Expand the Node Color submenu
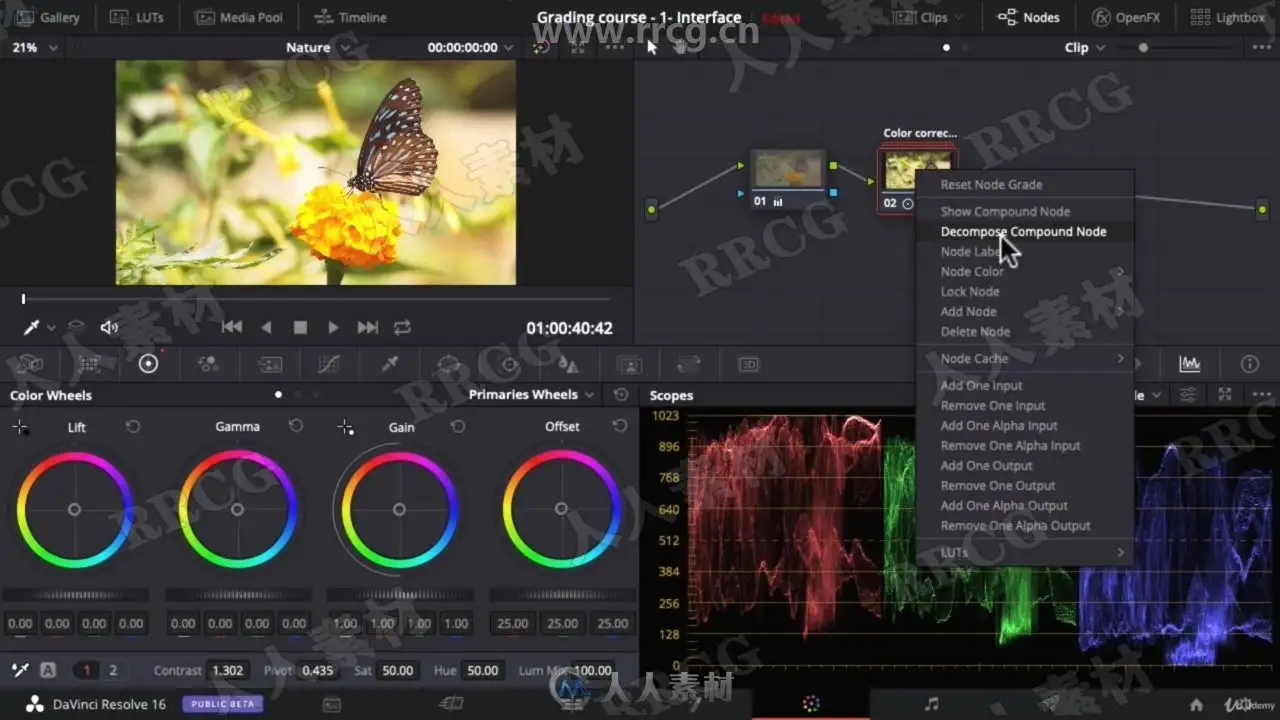Viewport: 1280px width, 720px height. 1026,271
